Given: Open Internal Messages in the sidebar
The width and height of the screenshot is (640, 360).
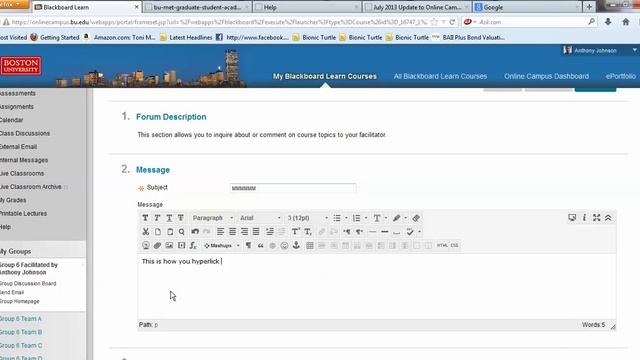Looking at the screenshot, I should [x=24, y=160].
